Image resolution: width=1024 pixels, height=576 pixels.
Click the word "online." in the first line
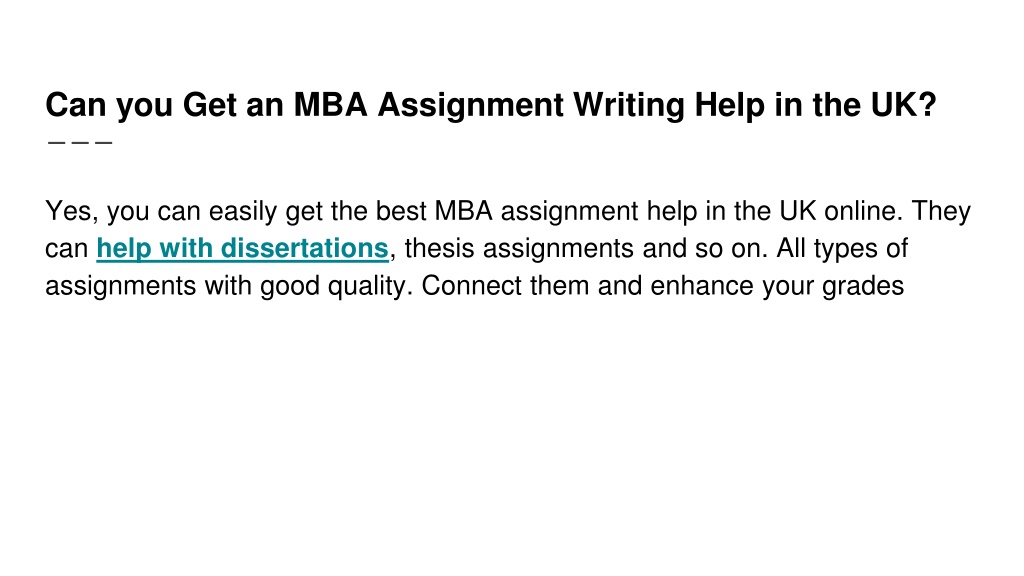coord(863,211)
